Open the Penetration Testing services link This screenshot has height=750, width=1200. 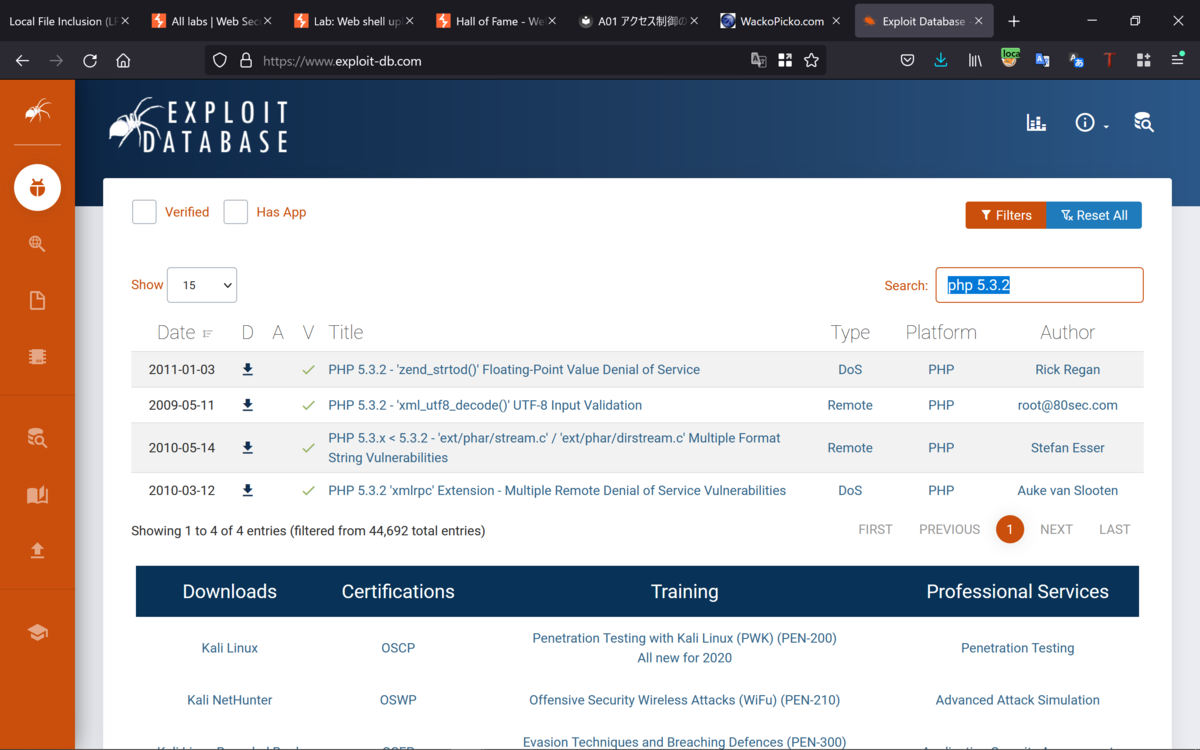(x=1017, y=648)
